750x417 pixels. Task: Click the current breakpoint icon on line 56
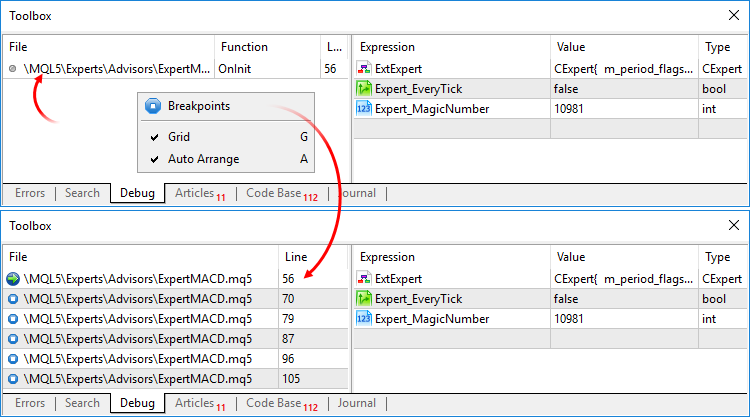(13, 279)
